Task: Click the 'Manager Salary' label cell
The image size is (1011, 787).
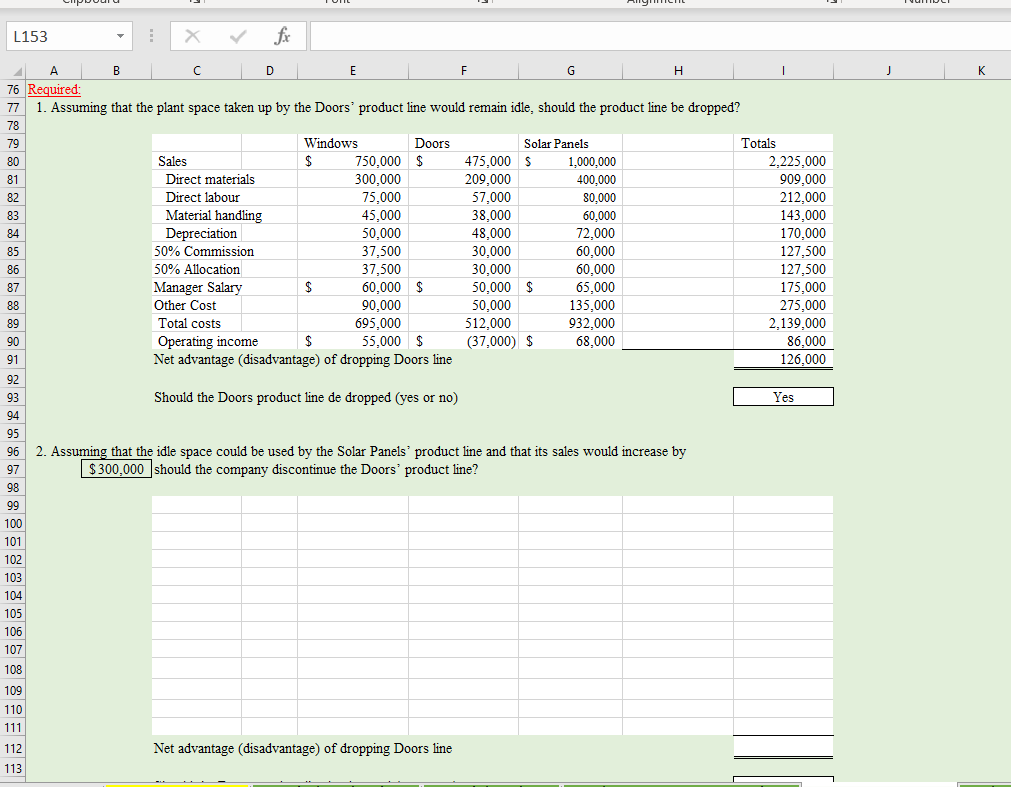Action: (197, 288)
